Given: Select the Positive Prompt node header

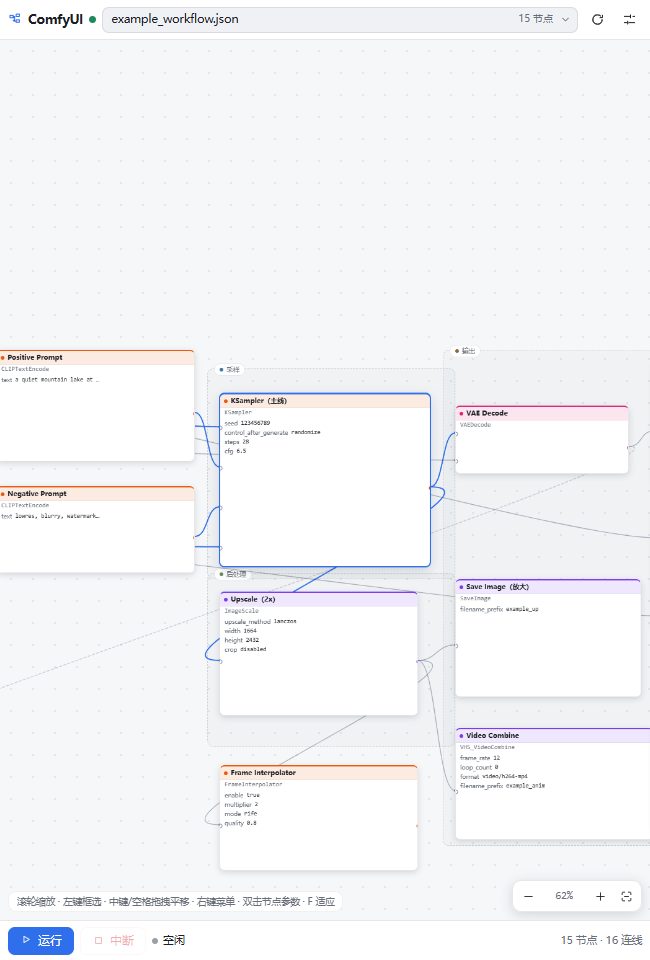Looking at the screenshot, I should tap(97, 358).
